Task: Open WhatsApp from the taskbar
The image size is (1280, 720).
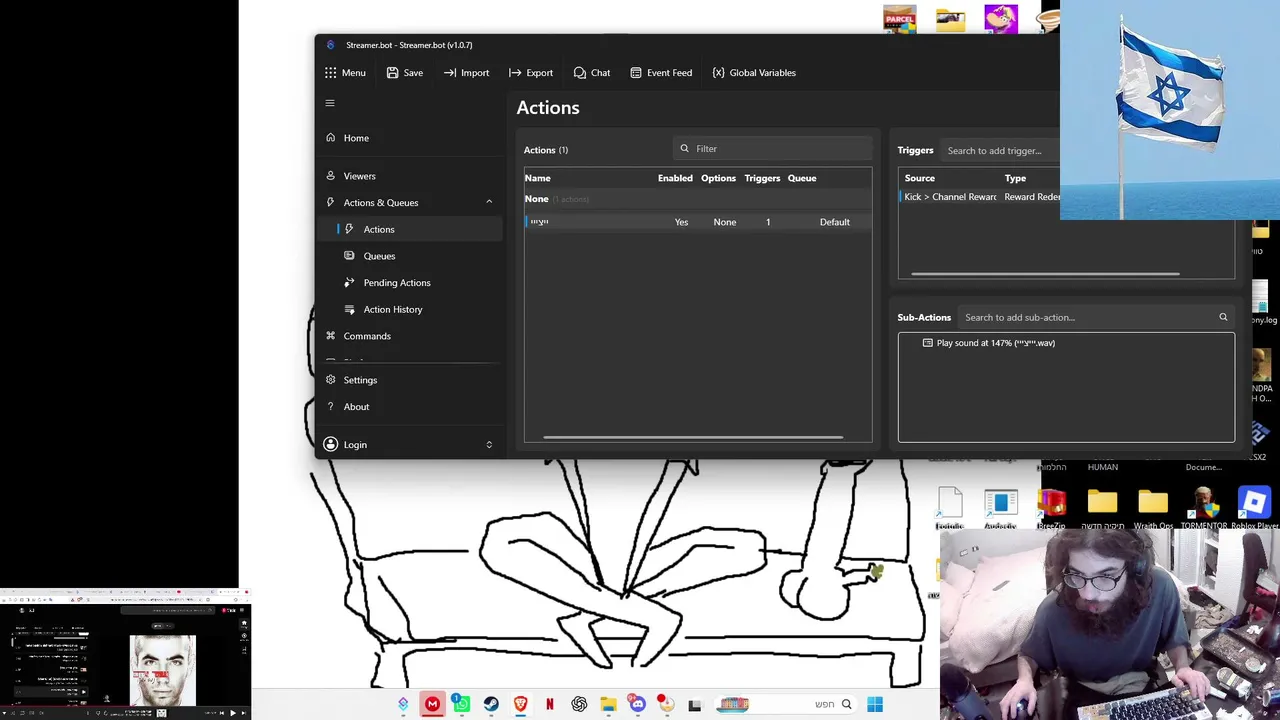Action: [x=461, y=704]
